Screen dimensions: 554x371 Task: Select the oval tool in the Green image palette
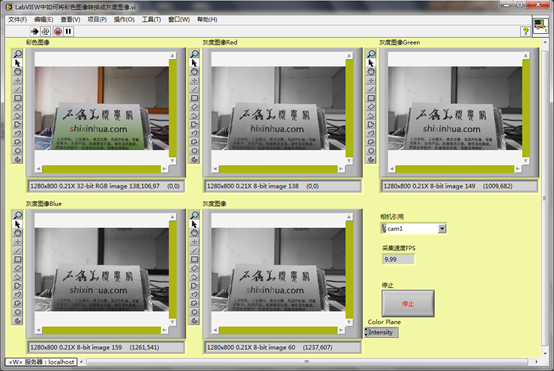click(x=371, y=71)
